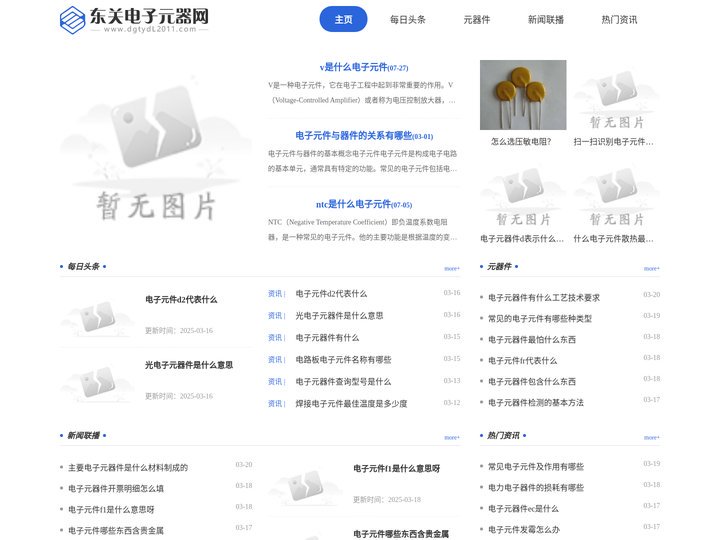Switch to the 新闻联播 navigation tab

(x=546, y=19)
